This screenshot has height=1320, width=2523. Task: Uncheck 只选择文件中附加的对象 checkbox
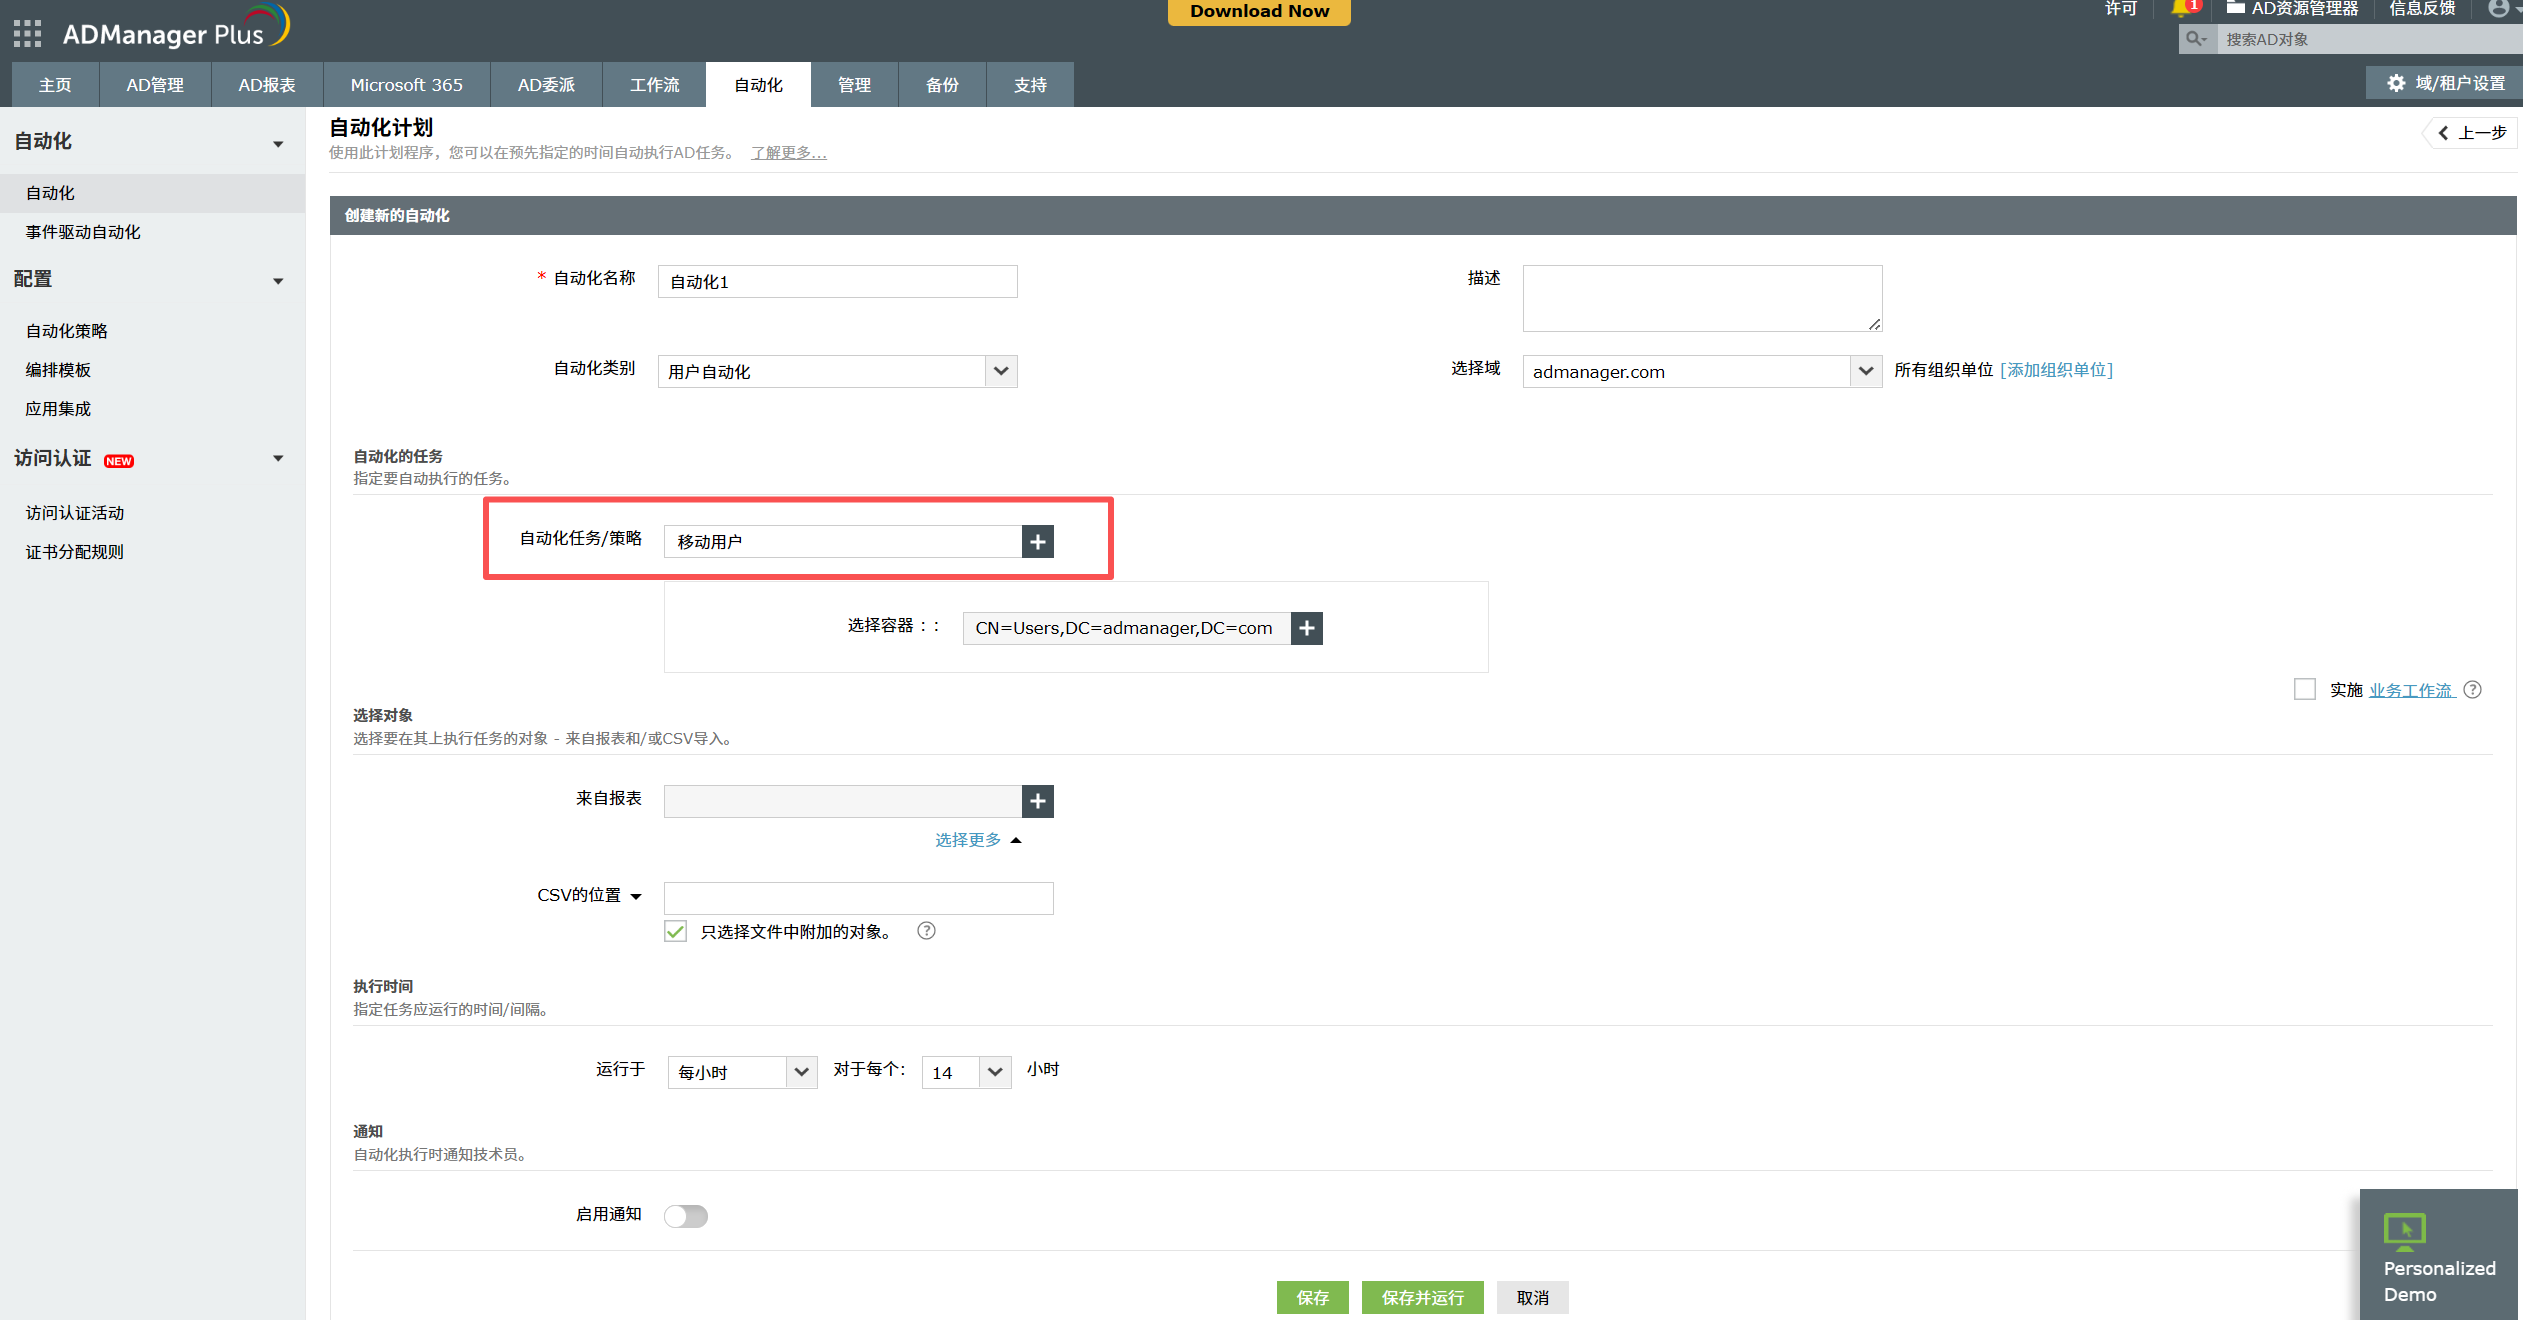pos(676,932)
